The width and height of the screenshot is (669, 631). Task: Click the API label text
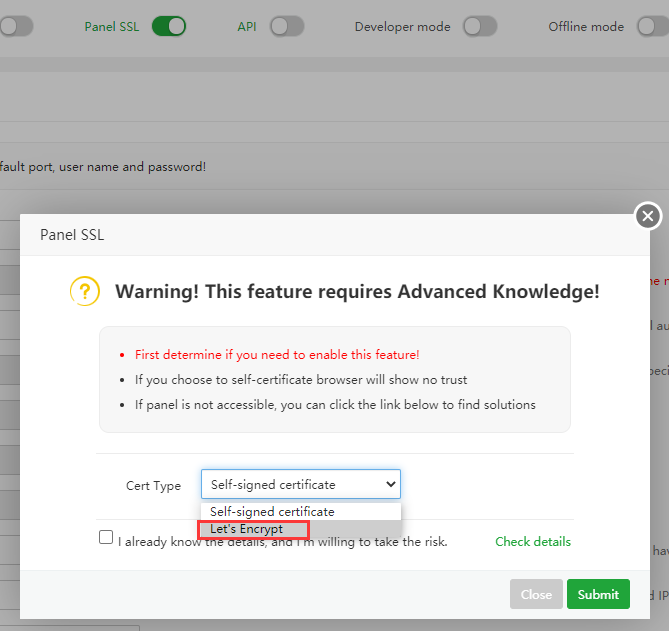(247, 27)
